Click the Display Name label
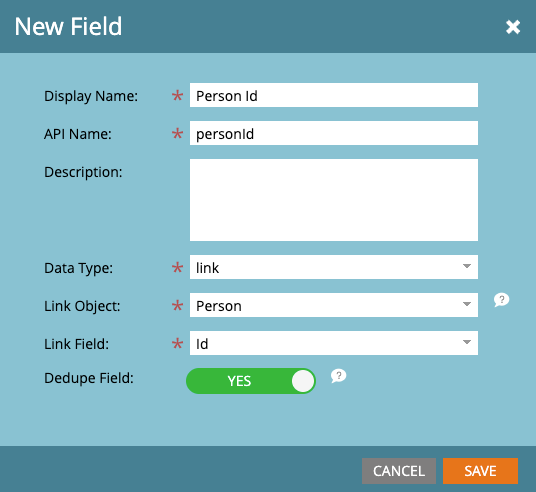Screen dimensions: 536x492 [91, 96]
